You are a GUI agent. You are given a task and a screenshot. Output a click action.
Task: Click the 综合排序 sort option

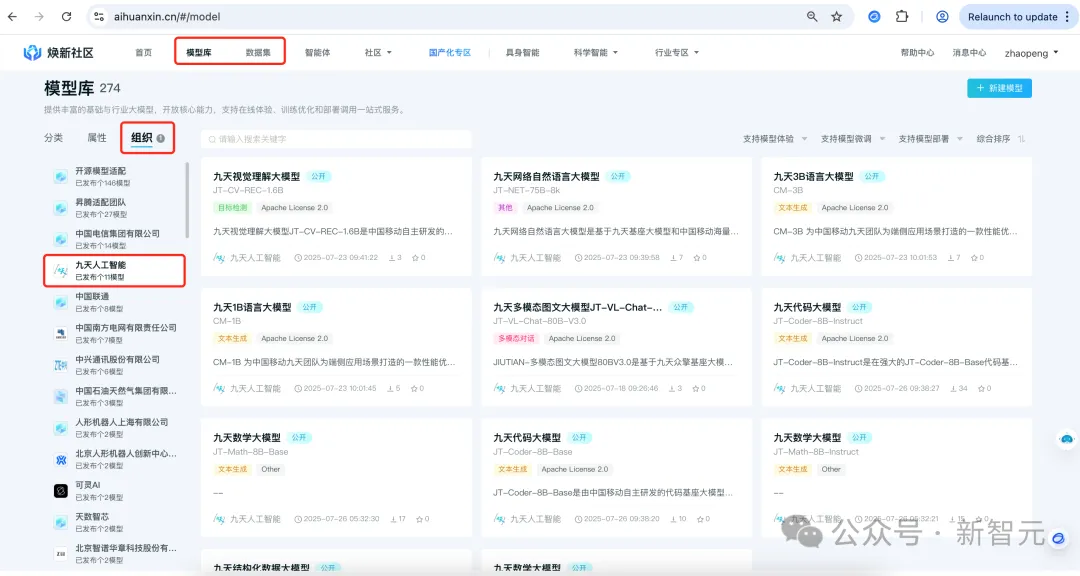coord(993,138)
